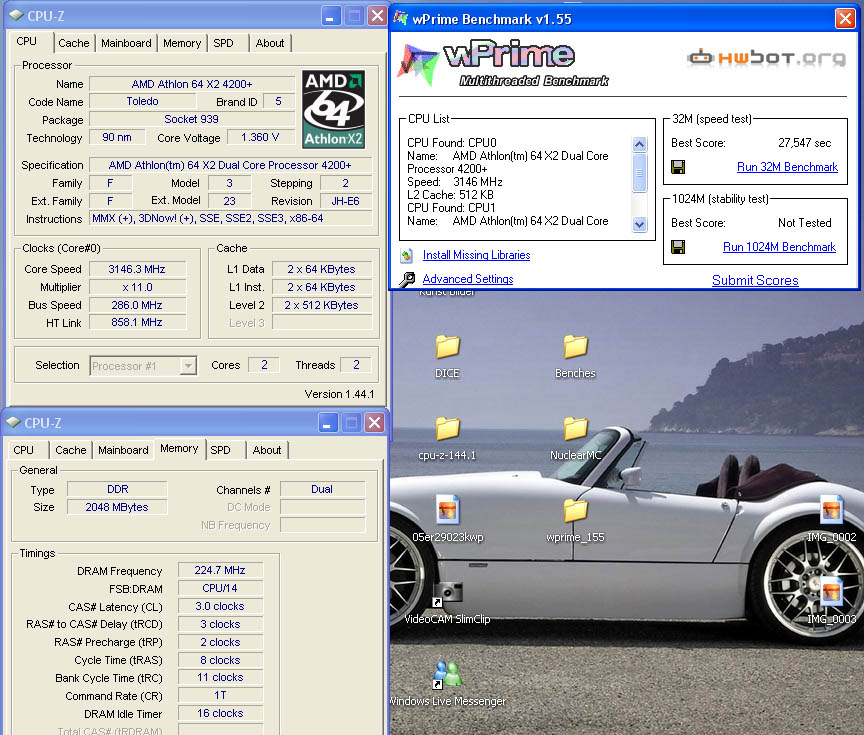Viewport: 864px width, 735px height.
Task: Click the Core Voltage 1.360 V value
Action: tap(260, 137)
